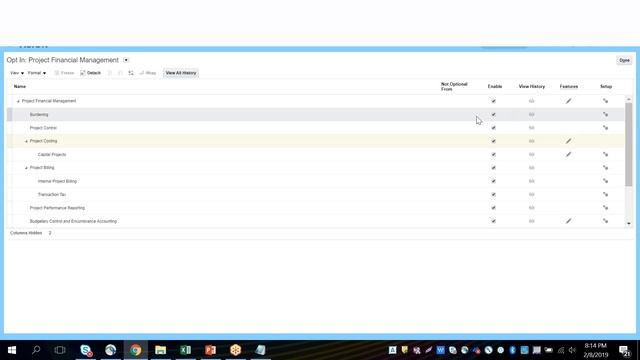
Task: Open Setup icon for Budgeting row
Action: coord(605,114)
